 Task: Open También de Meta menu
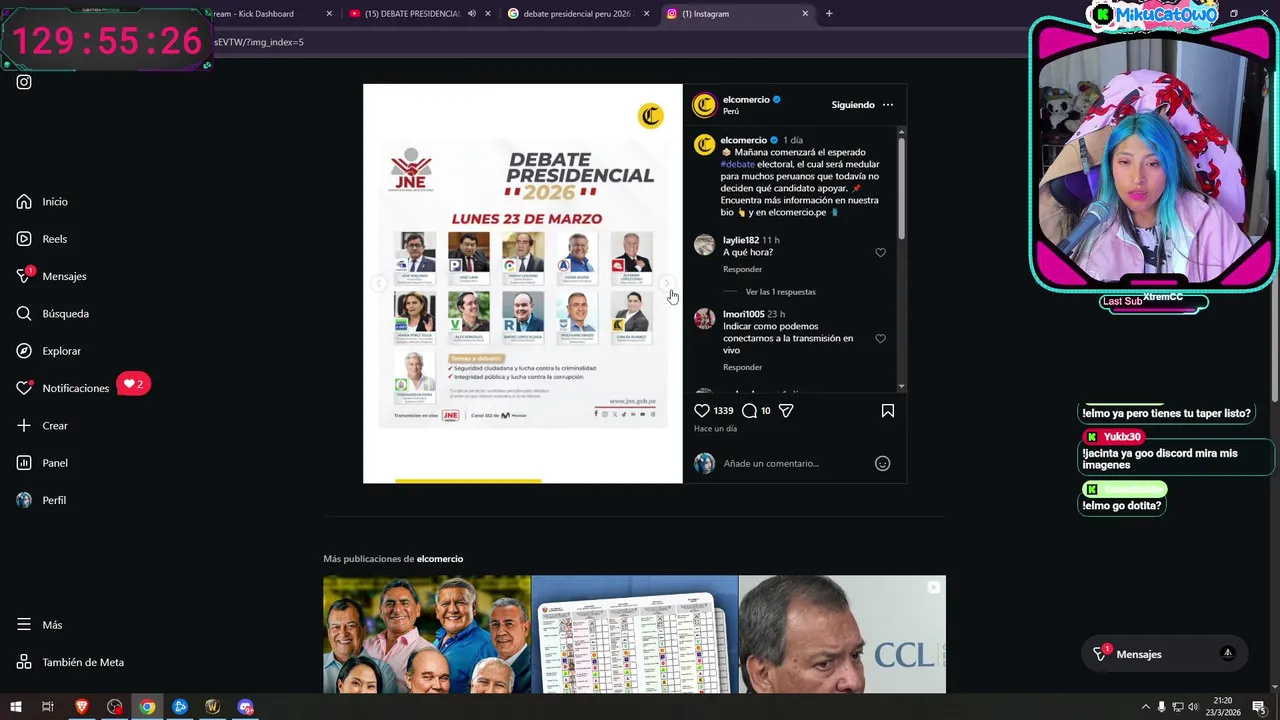70,662
